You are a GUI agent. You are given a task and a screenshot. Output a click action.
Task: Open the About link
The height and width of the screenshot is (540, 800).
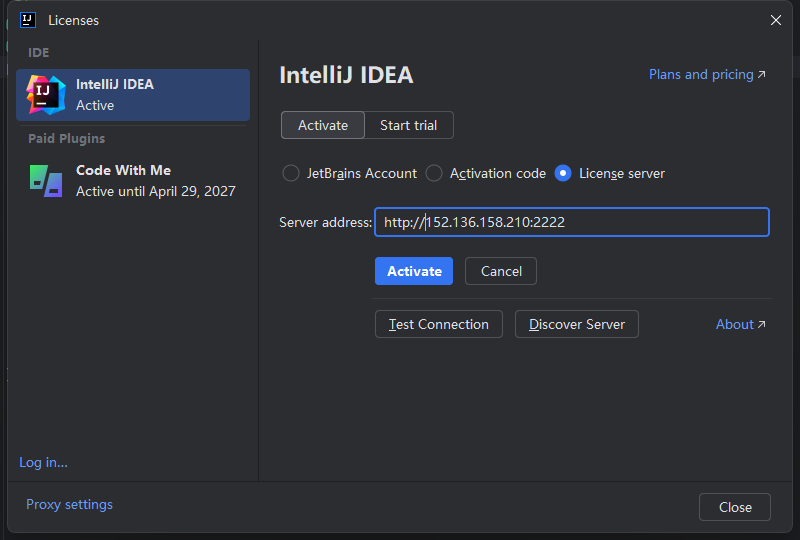(740, 324)
